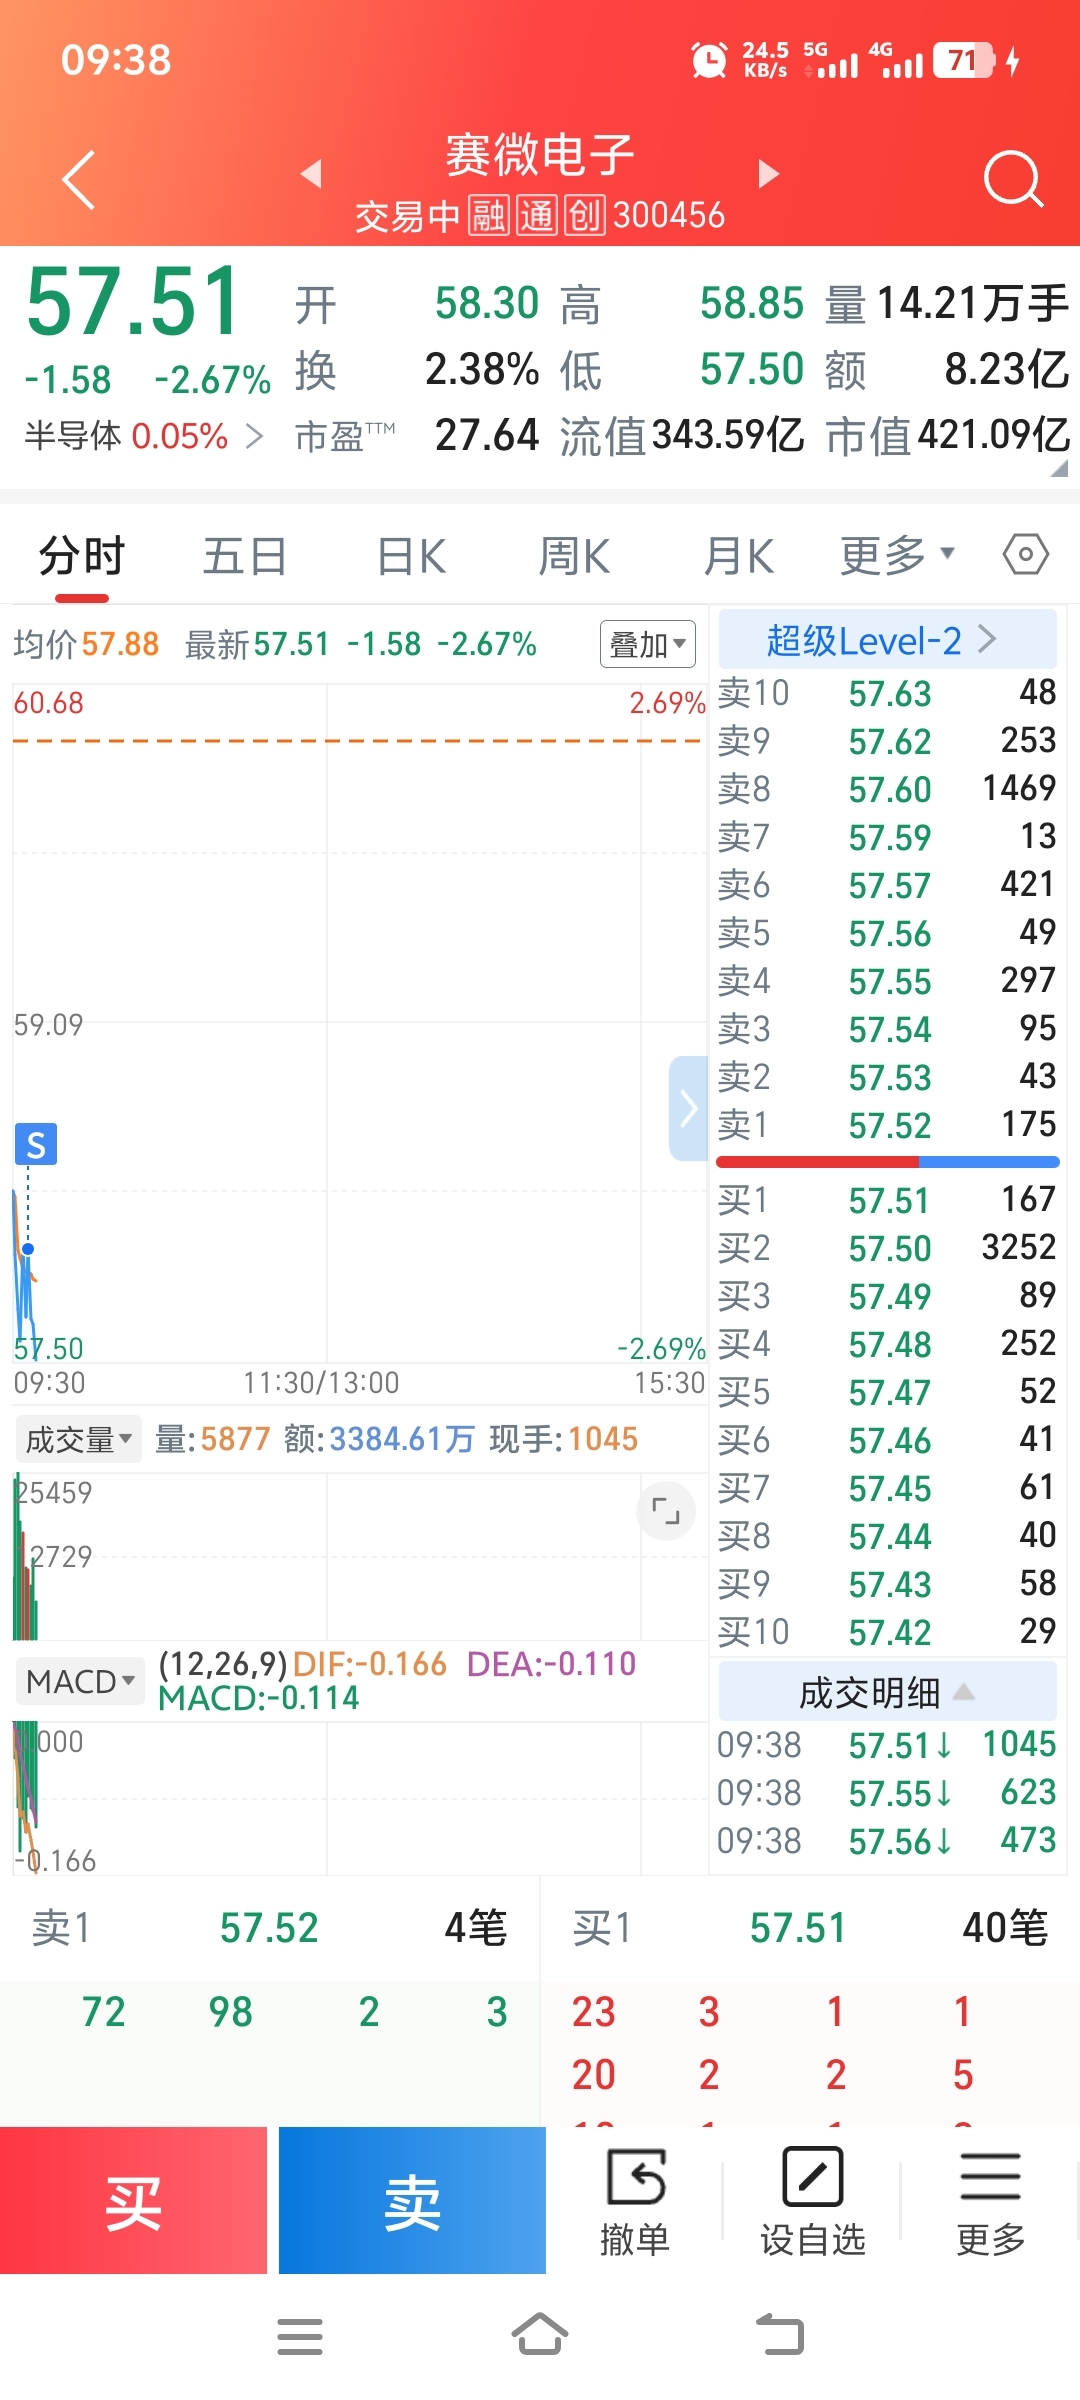The height and width of the screenshot is (2400, 1080).
Task: Switch to 五日 tab
Action: coord(245,555)
